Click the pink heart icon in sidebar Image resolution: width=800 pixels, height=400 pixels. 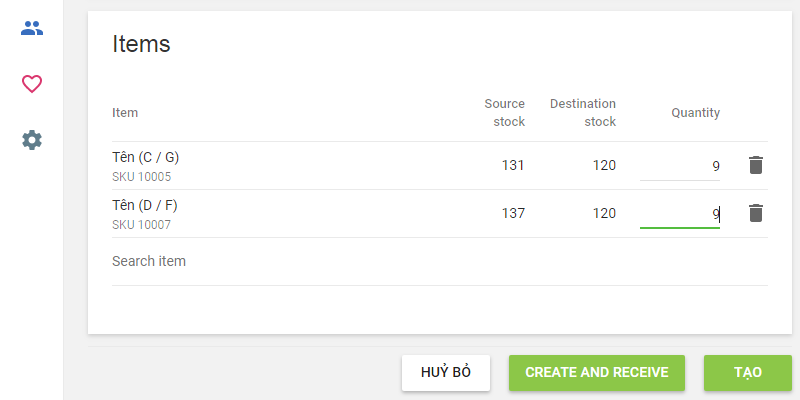coord(32,84)
